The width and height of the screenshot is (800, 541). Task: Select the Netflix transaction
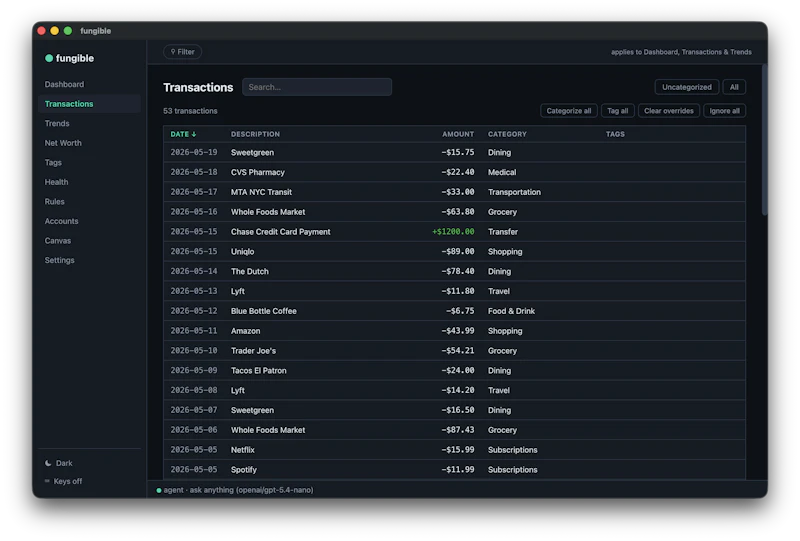coord(454,450)
